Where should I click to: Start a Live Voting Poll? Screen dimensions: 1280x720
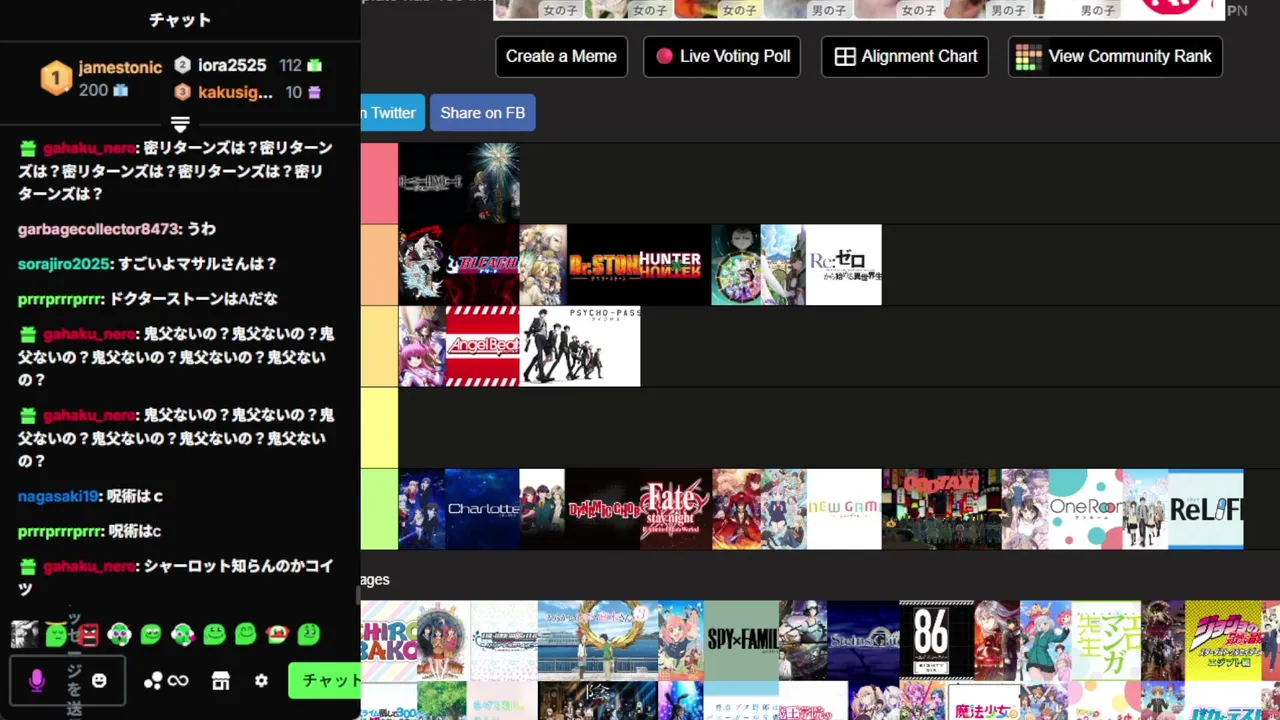(x=723, y=57)
